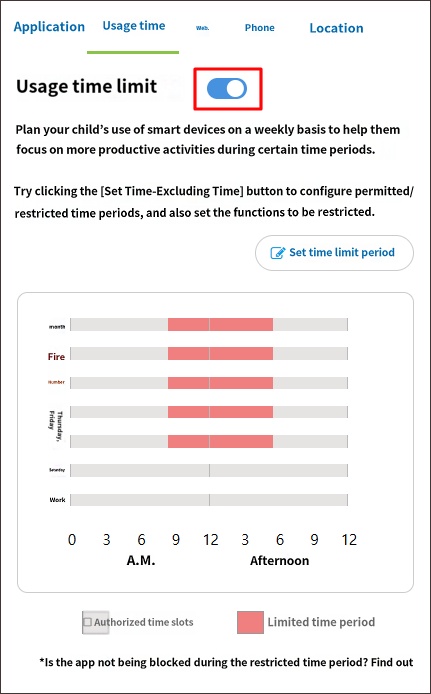Click the A.M. axis label

(x=141, y=561)
